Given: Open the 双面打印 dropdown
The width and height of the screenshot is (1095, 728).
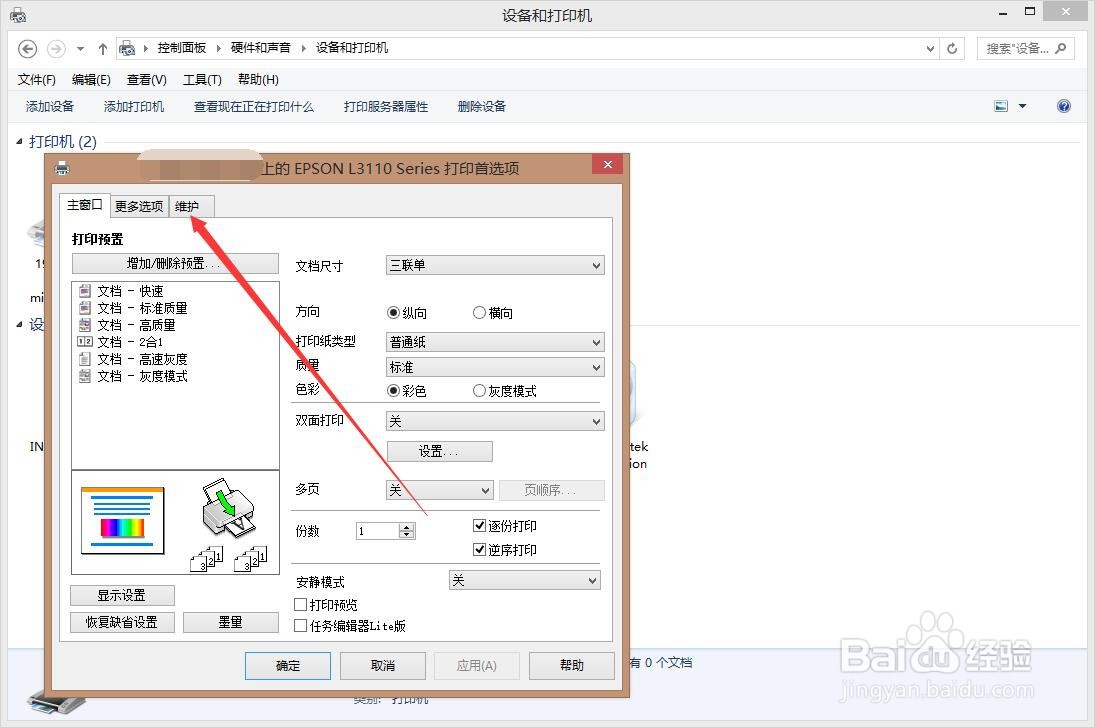Looking at the screenshot, I should click(495, 421).
